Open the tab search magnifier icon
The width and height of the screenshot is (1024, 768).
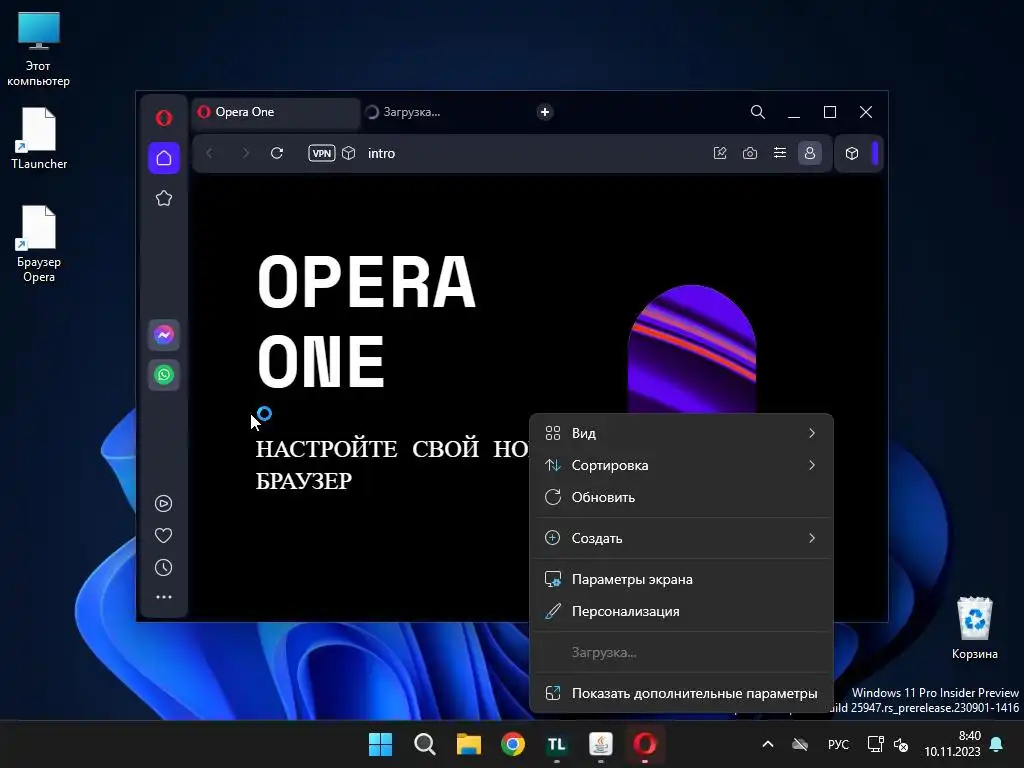tap(758, 112)
